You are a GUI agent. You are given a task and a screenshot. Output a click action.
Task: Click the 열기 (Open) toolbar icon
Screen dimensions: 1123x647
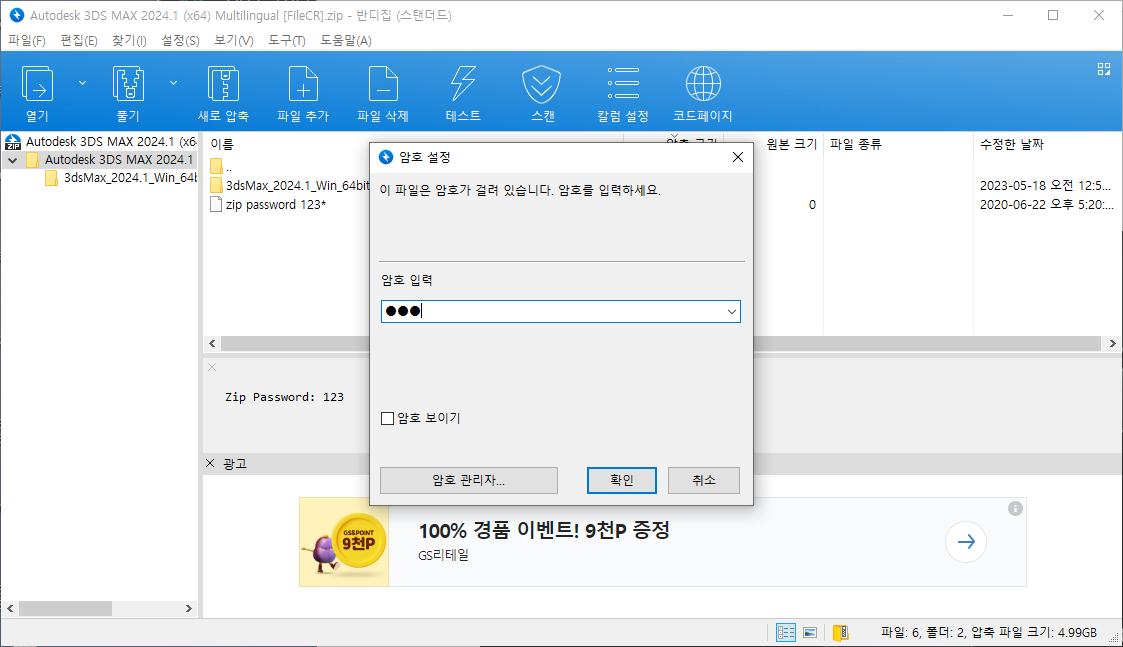point(37,85)
